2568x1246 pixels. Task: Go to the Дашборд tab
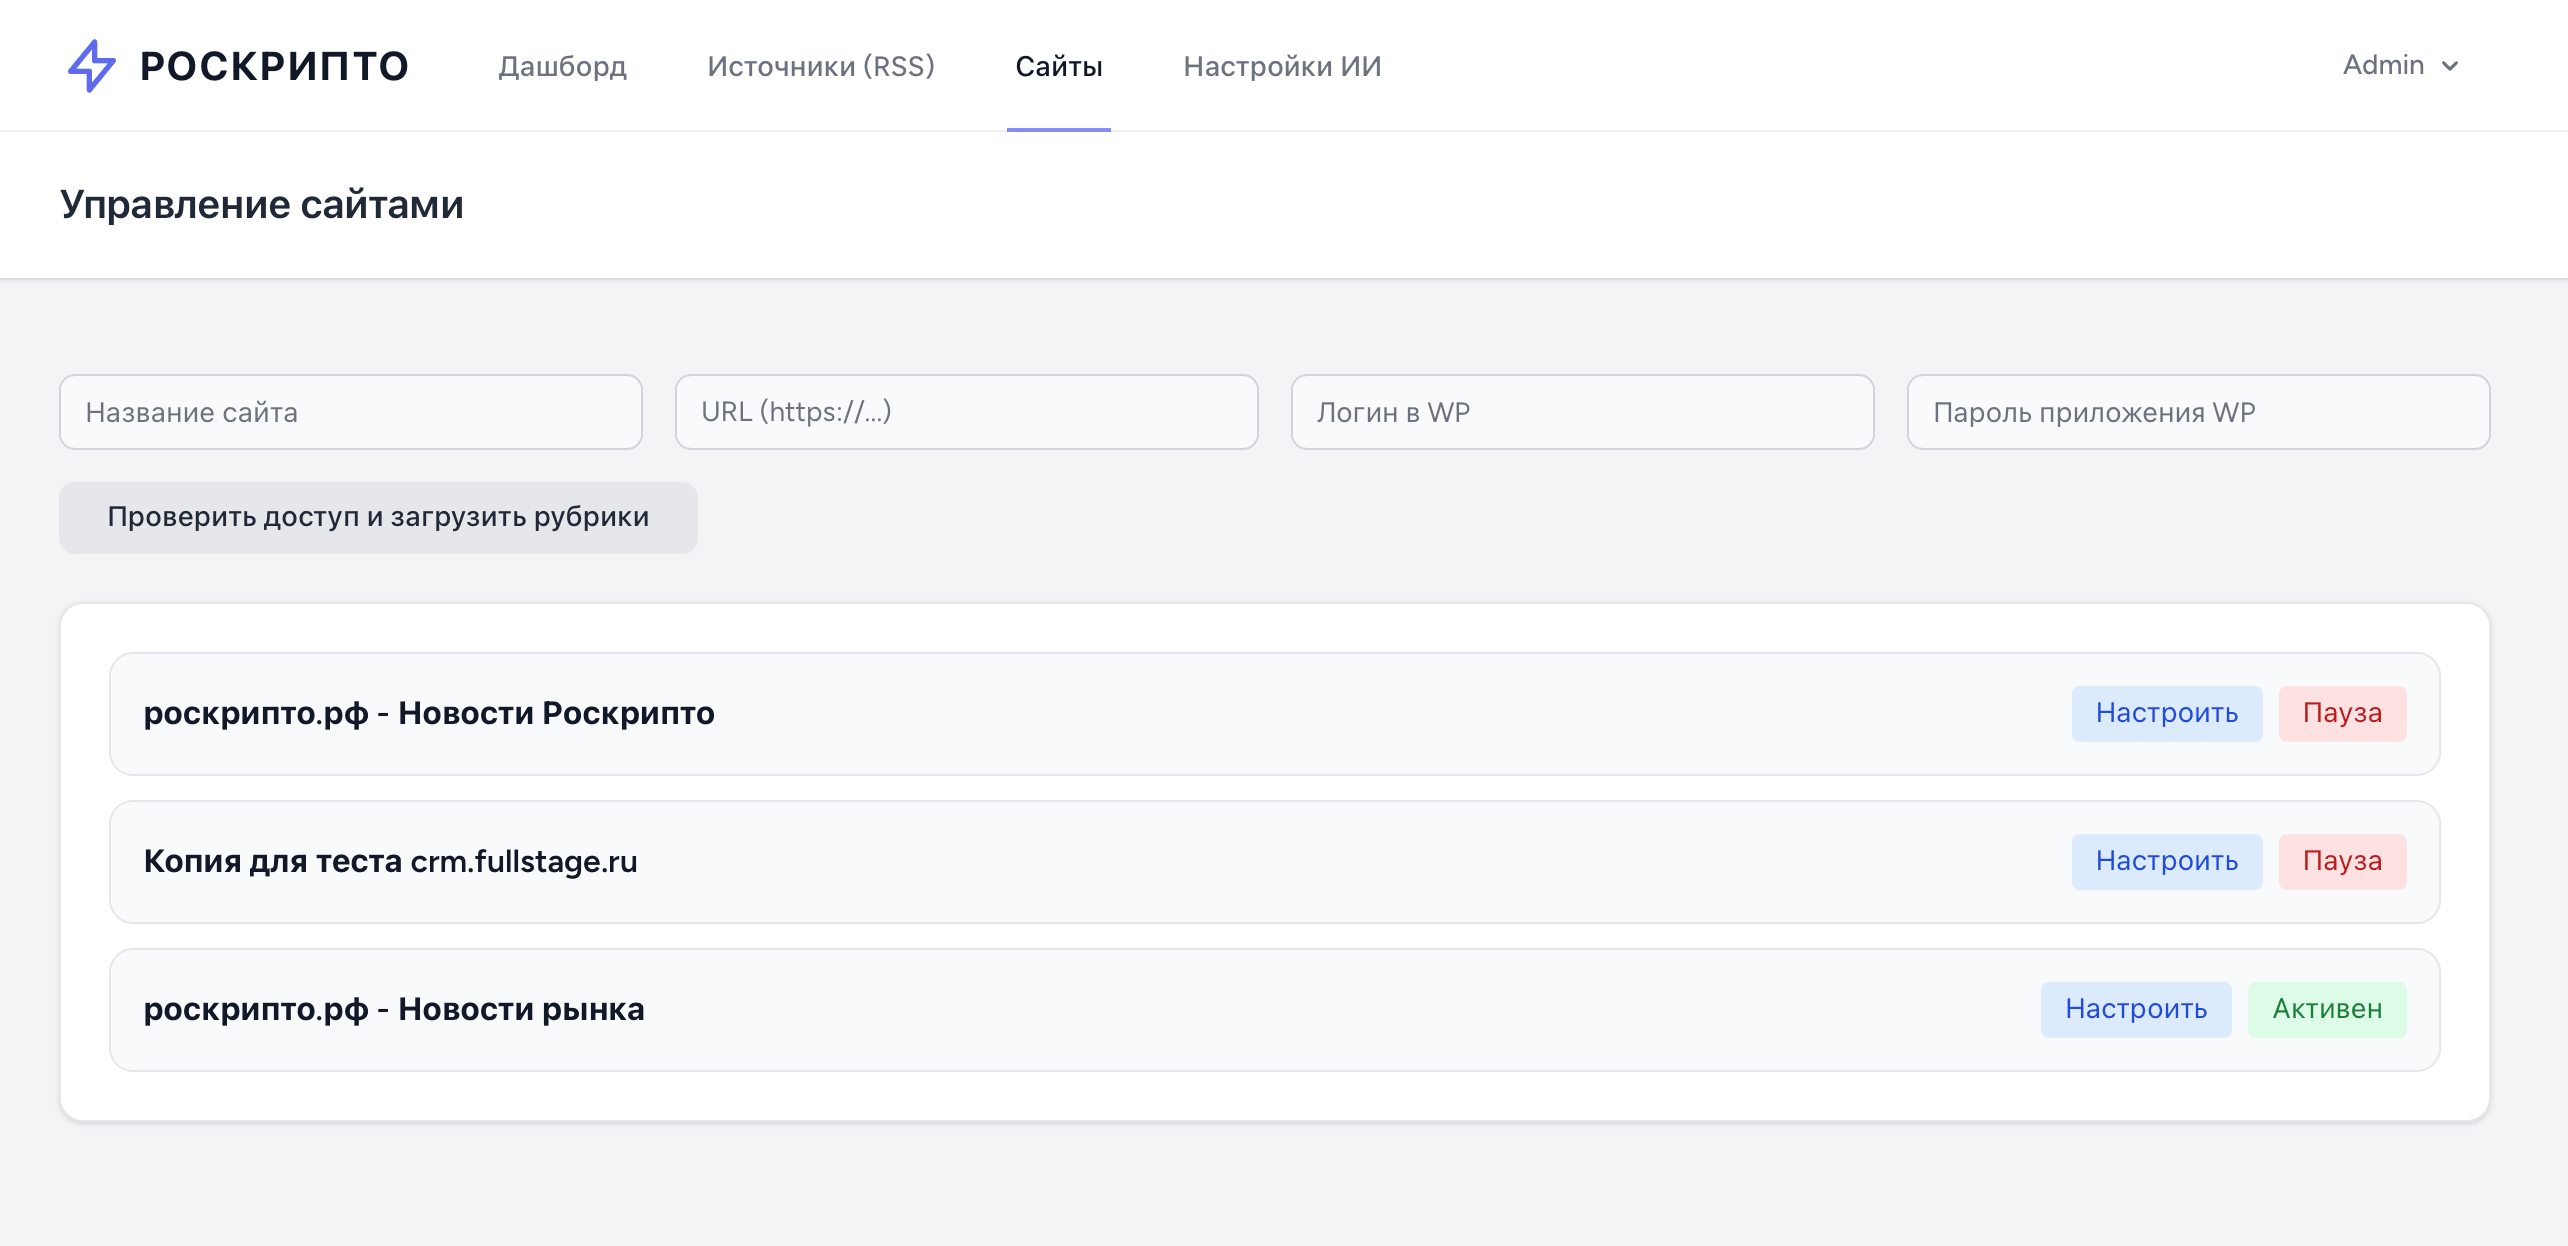(x=562, y=66)
